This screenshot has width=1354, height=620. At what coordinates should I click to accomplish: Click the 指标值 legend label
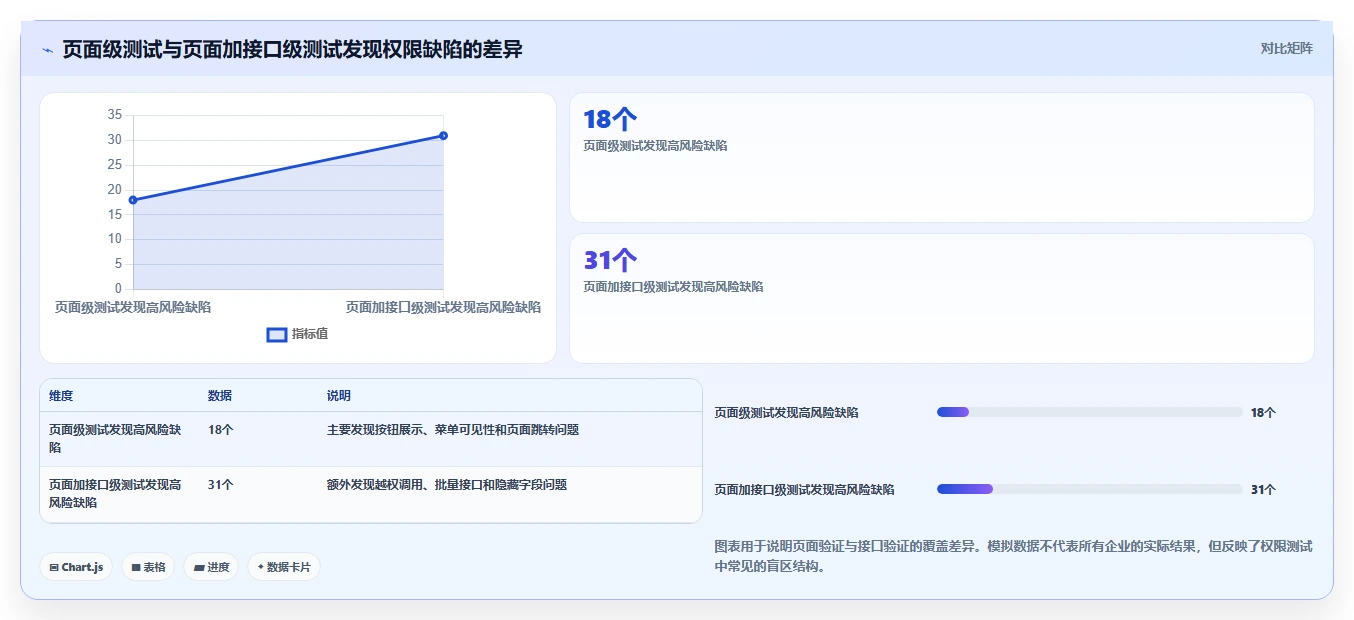[x=310, y=334]
